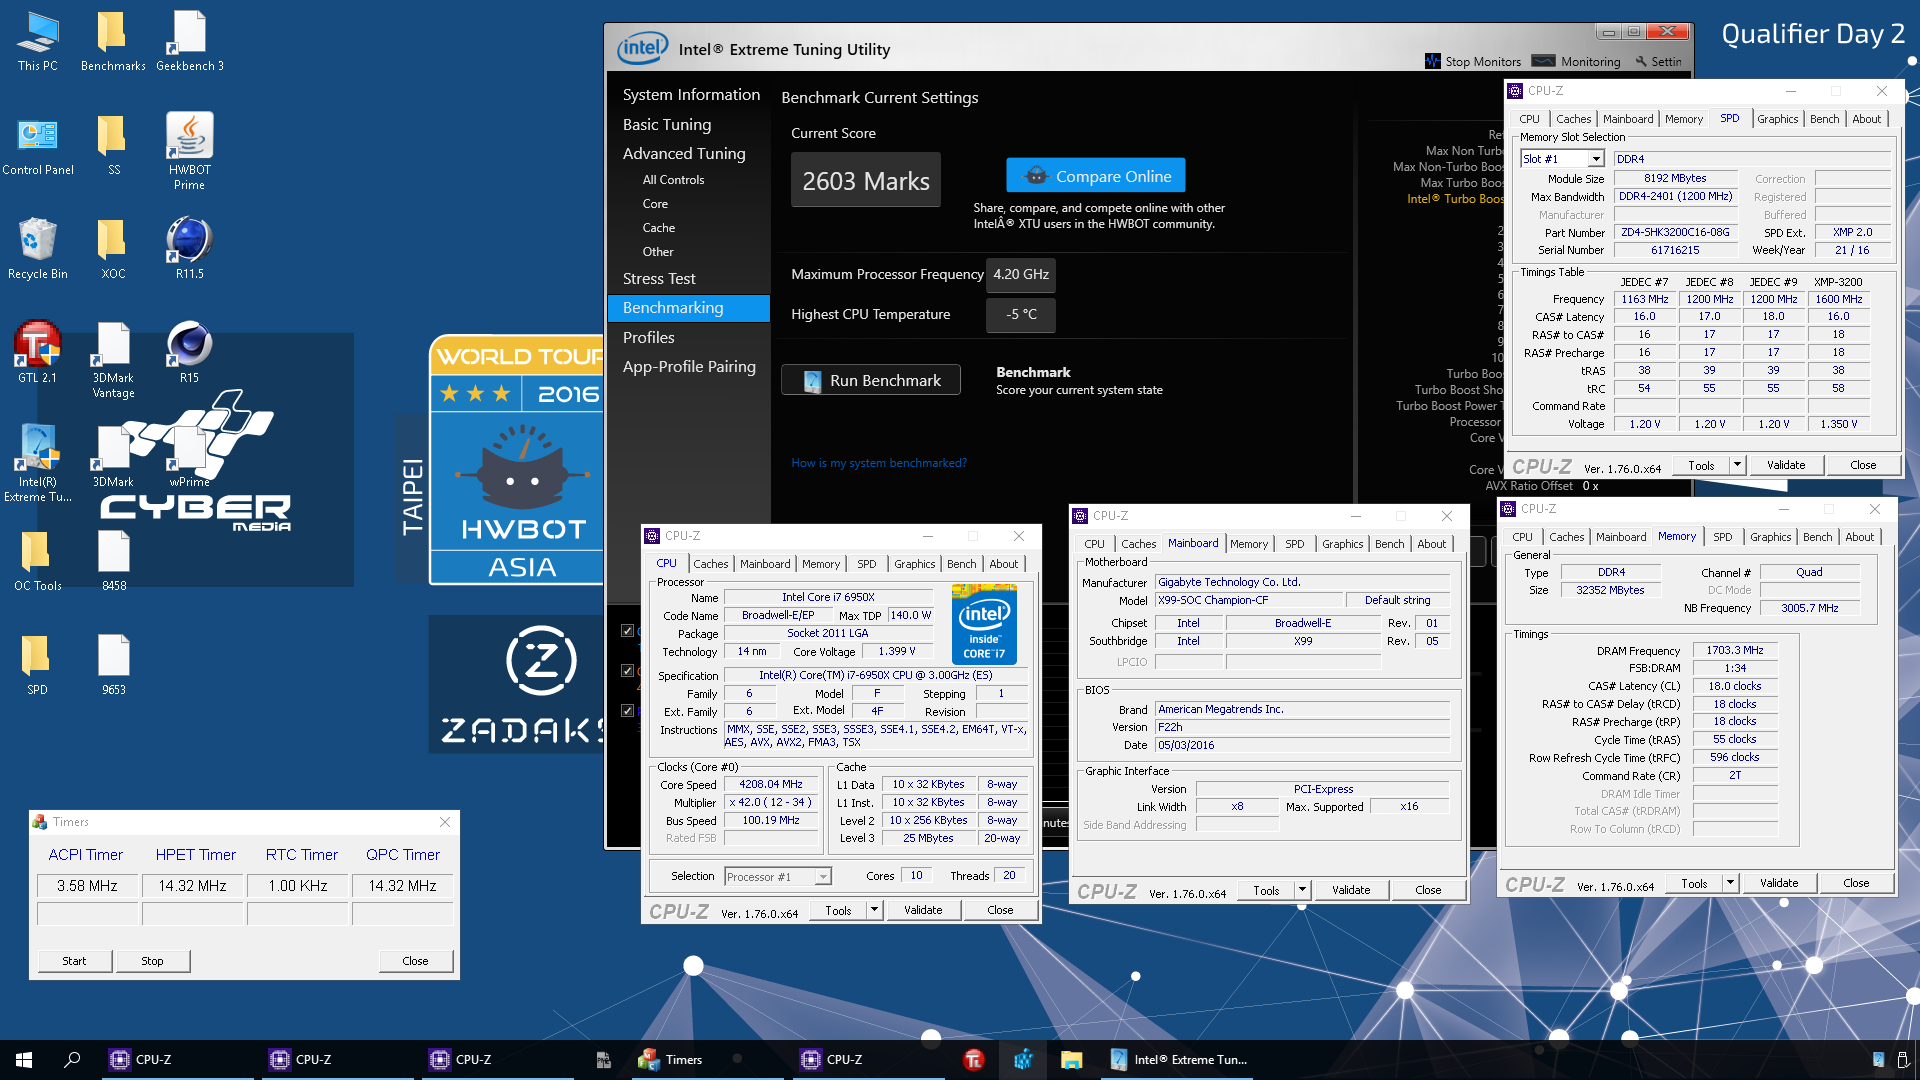1920x1080 pixels.
Task: Open the XOC folder
Action: point(113,250)
